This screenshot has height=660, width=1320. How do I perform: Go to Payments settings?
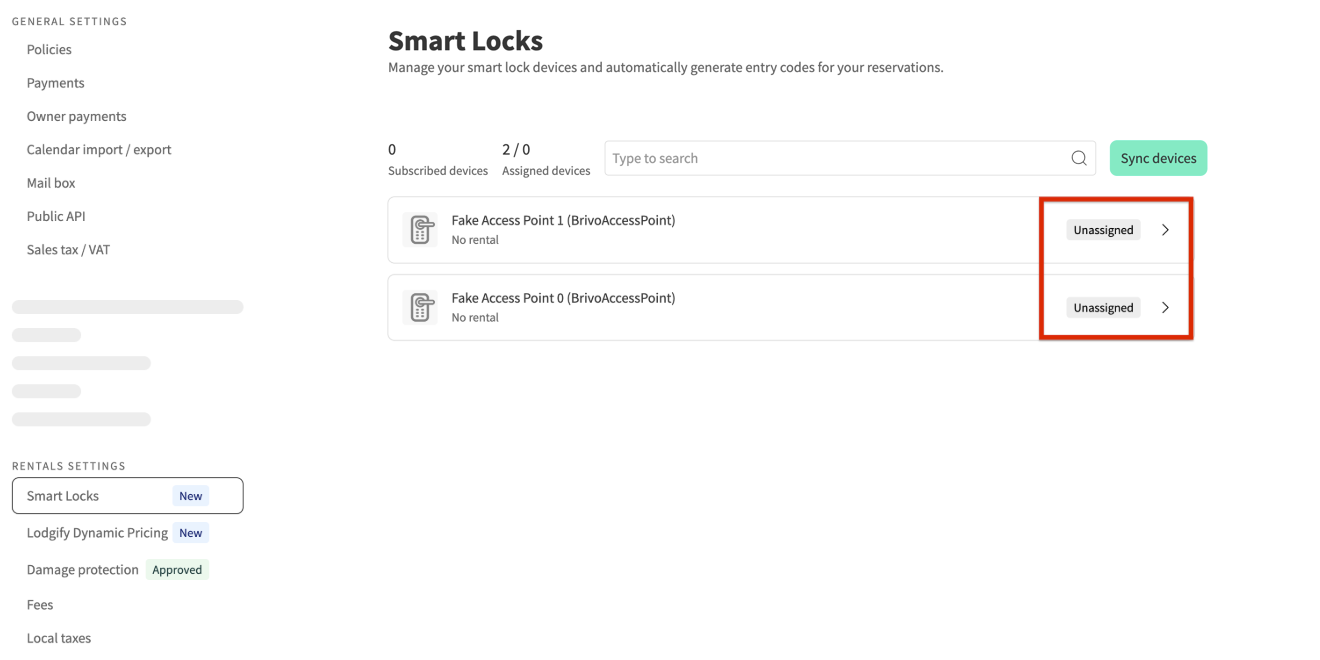click(55, 83)
